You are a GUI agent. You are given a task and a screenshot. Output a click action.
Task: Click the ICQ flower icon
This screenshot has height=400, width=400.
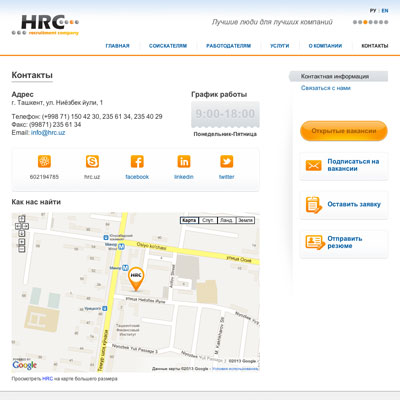point(44,161)
